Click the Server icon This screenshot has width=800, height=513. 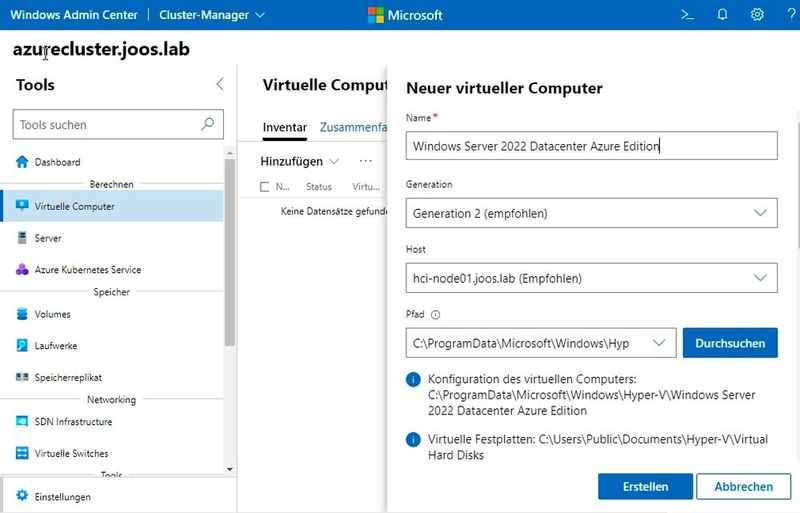(x=22, y=237)
